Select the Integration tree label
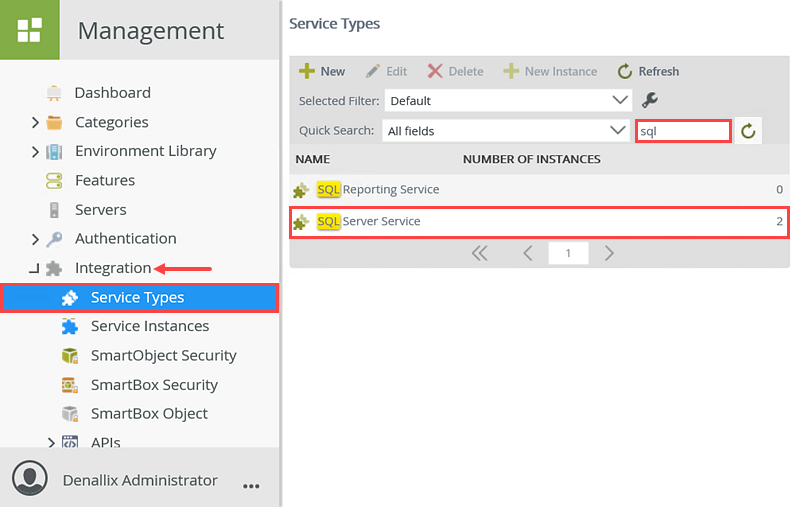Screen dimensions: 800x507 pos(113,268)
